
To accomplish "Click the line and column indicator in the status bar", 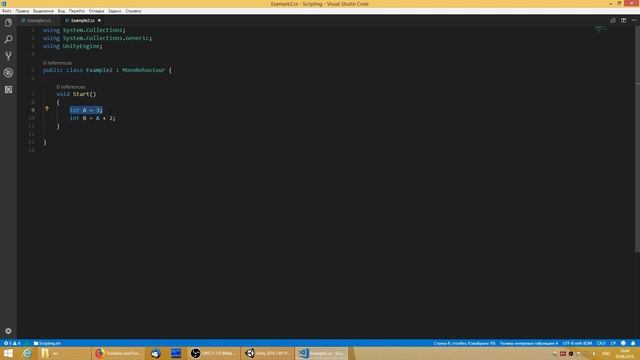I will [464, 343].
